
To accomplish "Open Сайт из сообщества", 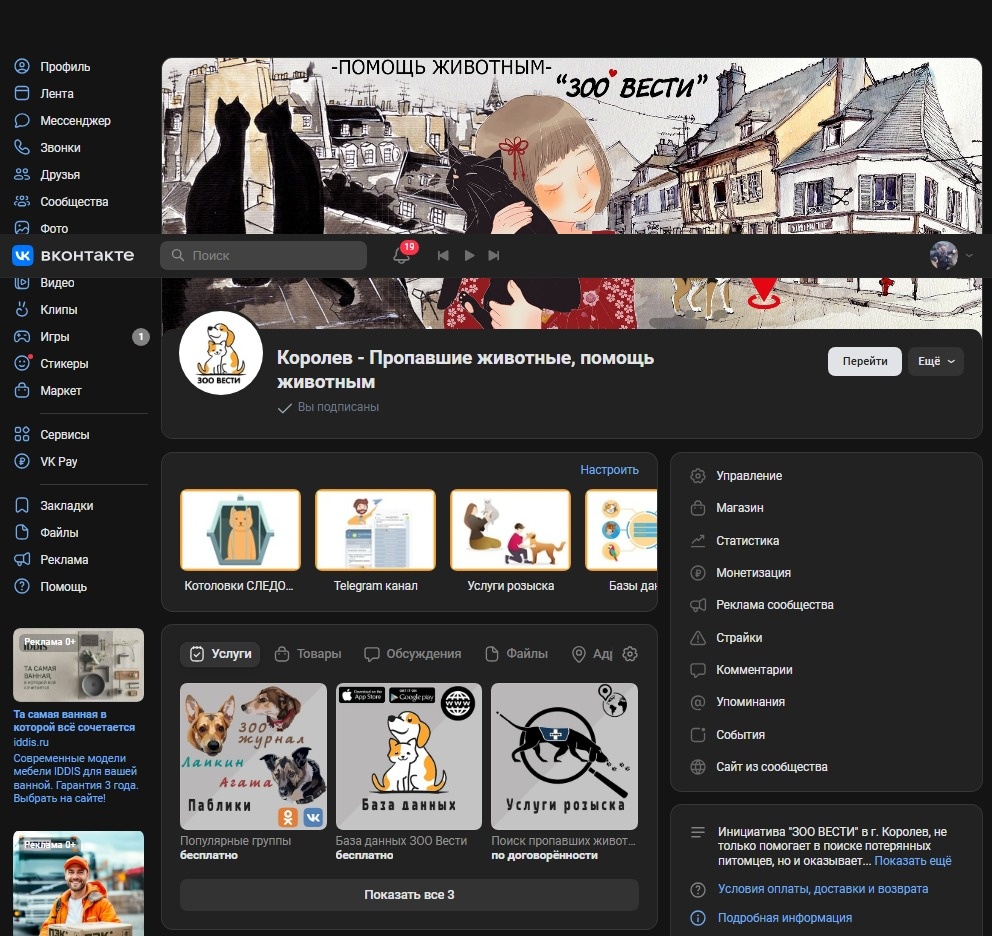I will point(759,768).
